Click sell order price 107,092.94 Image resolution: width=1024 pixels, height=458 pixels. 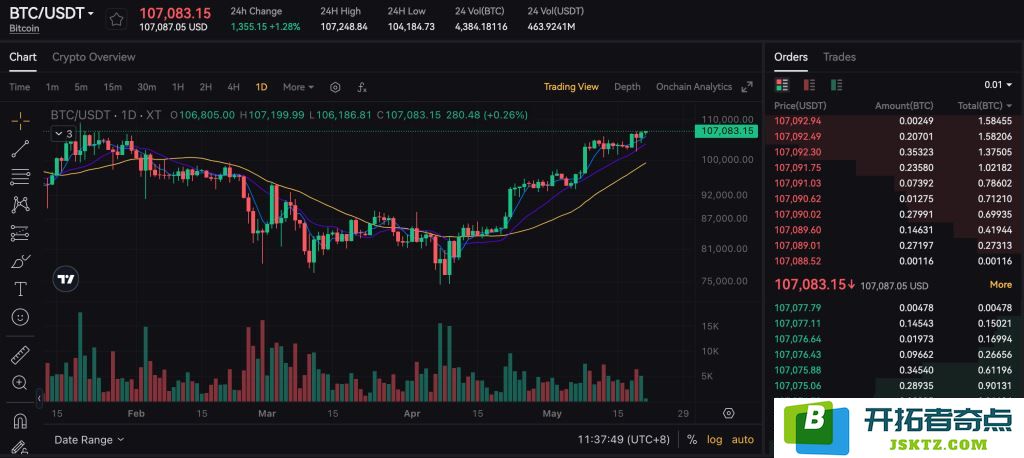pyautogui.click(x=797, y=120)
